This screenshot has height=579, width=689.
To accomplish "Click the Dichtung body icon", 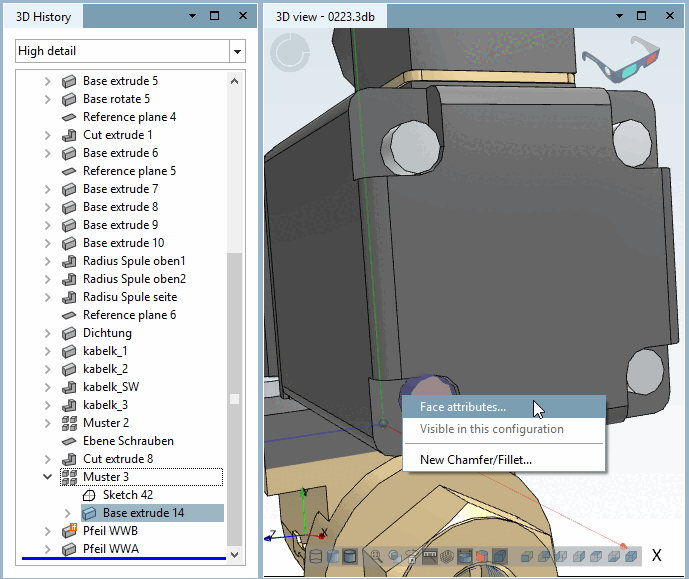I will pos(69,333).
